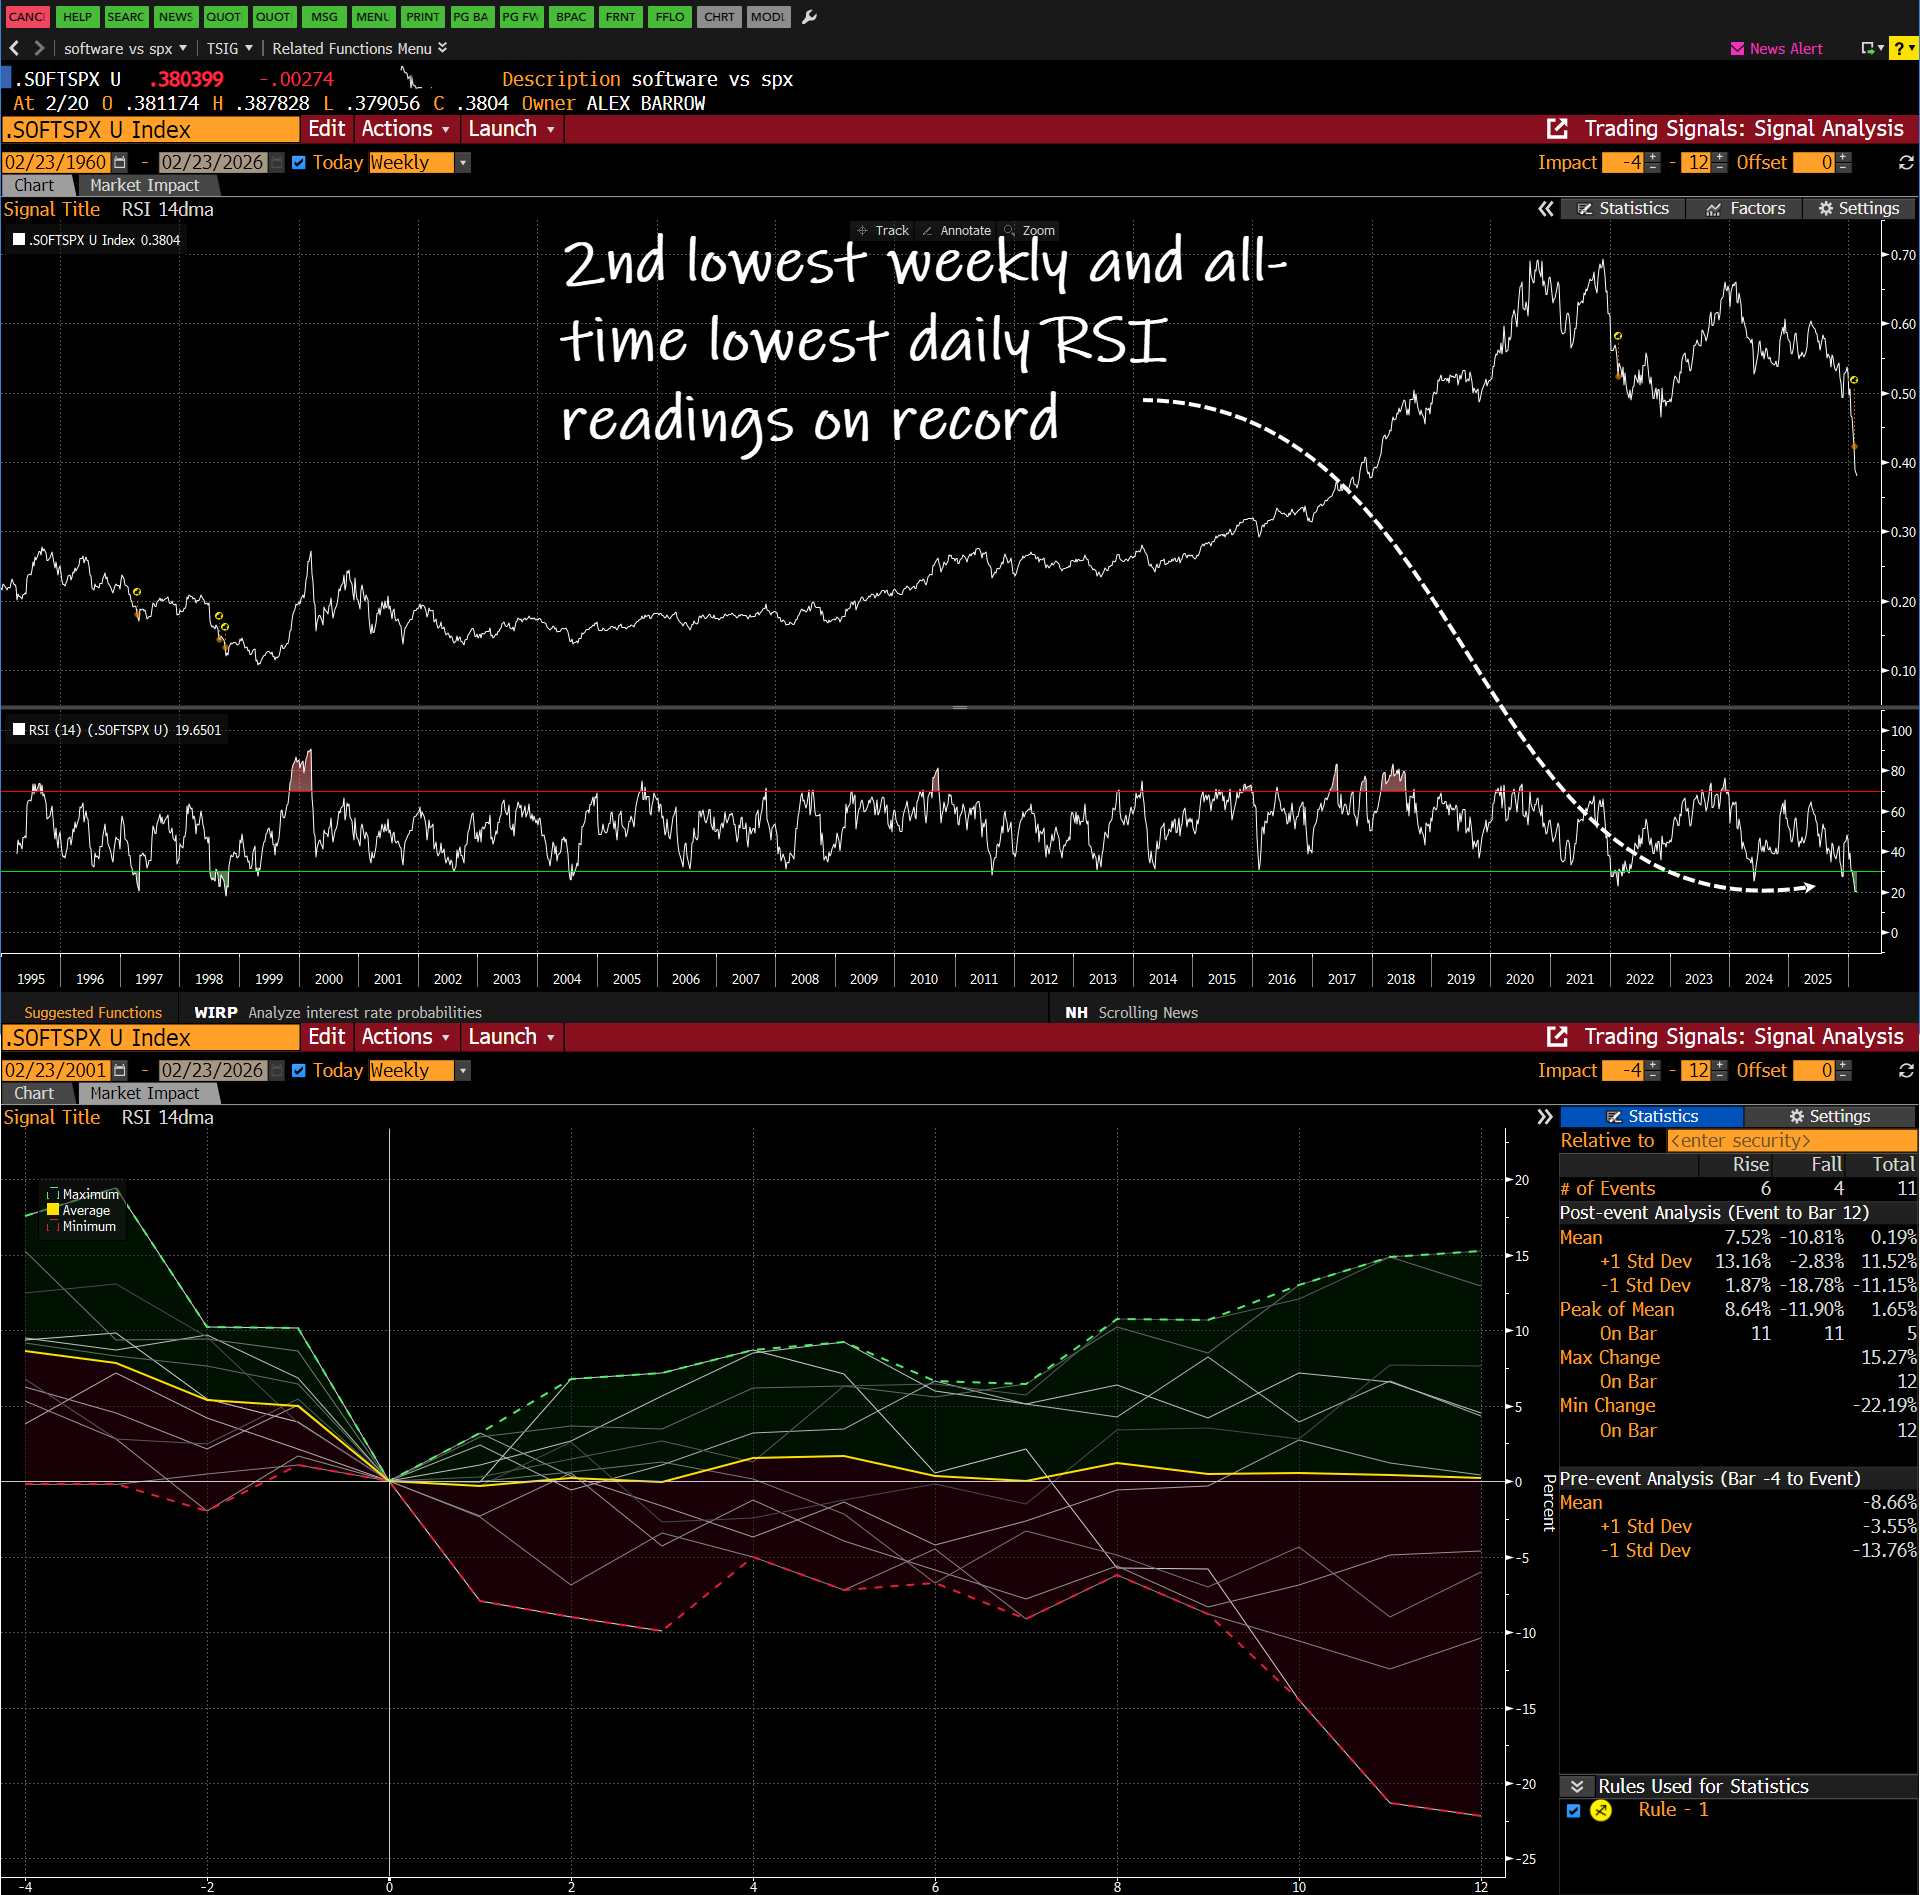Viewport: 1920px width, 1895px height.
Task: Uncheck Today checkbox in the upper panel
Action: click(x=299, y=162)
